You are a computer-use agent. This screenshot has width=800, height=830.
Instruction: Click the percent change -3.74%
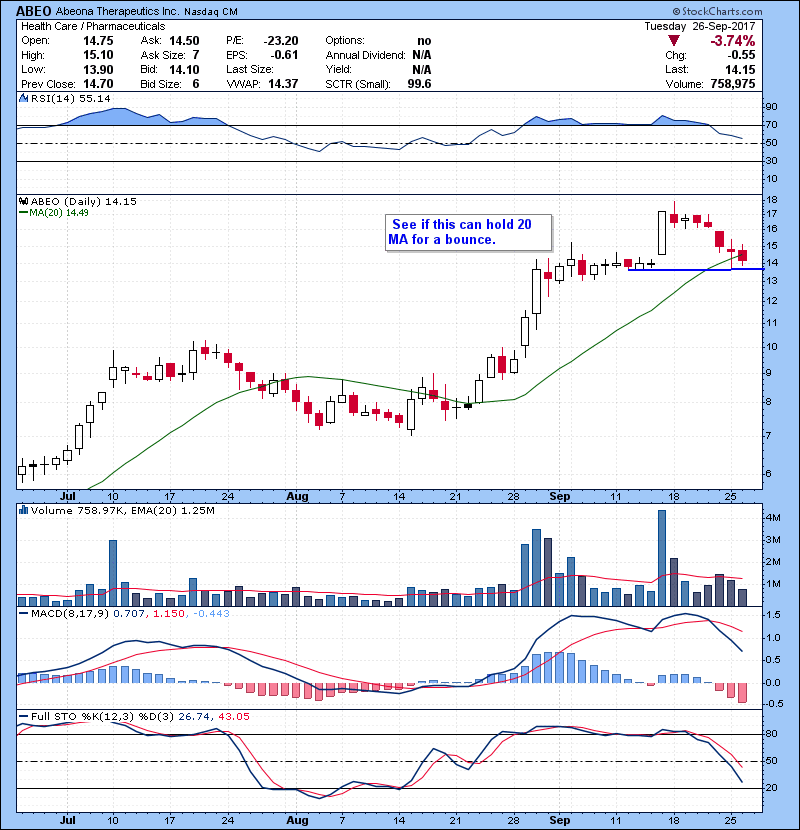733,41
